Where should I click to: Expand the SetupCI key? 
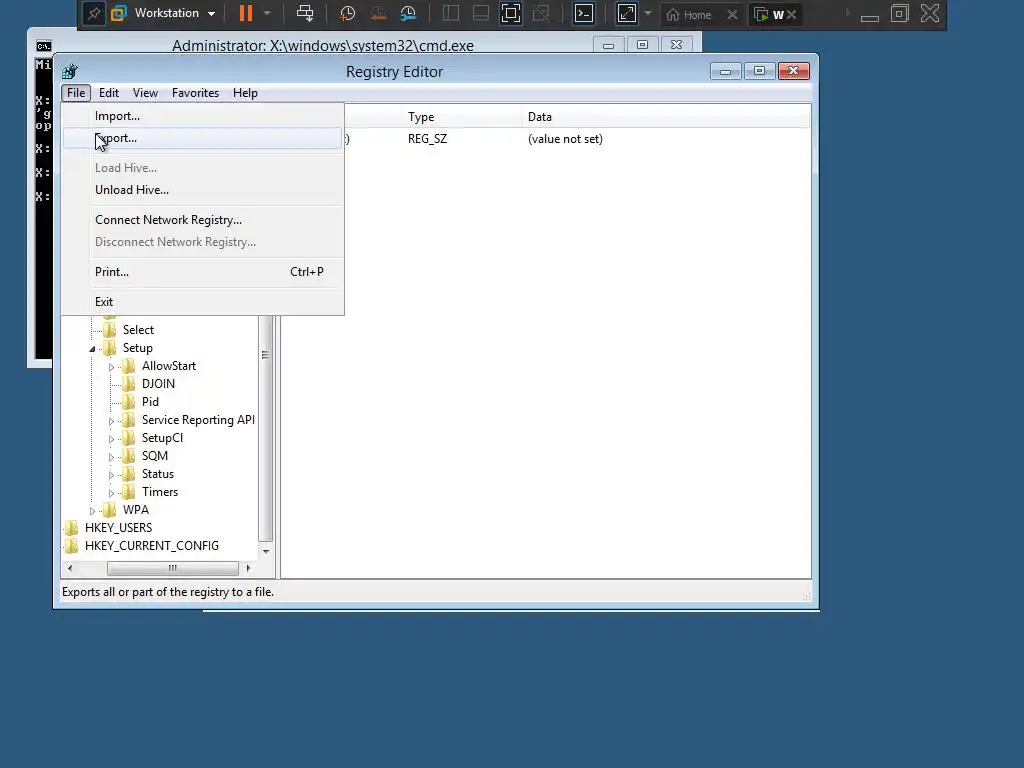tap(111, 439)
